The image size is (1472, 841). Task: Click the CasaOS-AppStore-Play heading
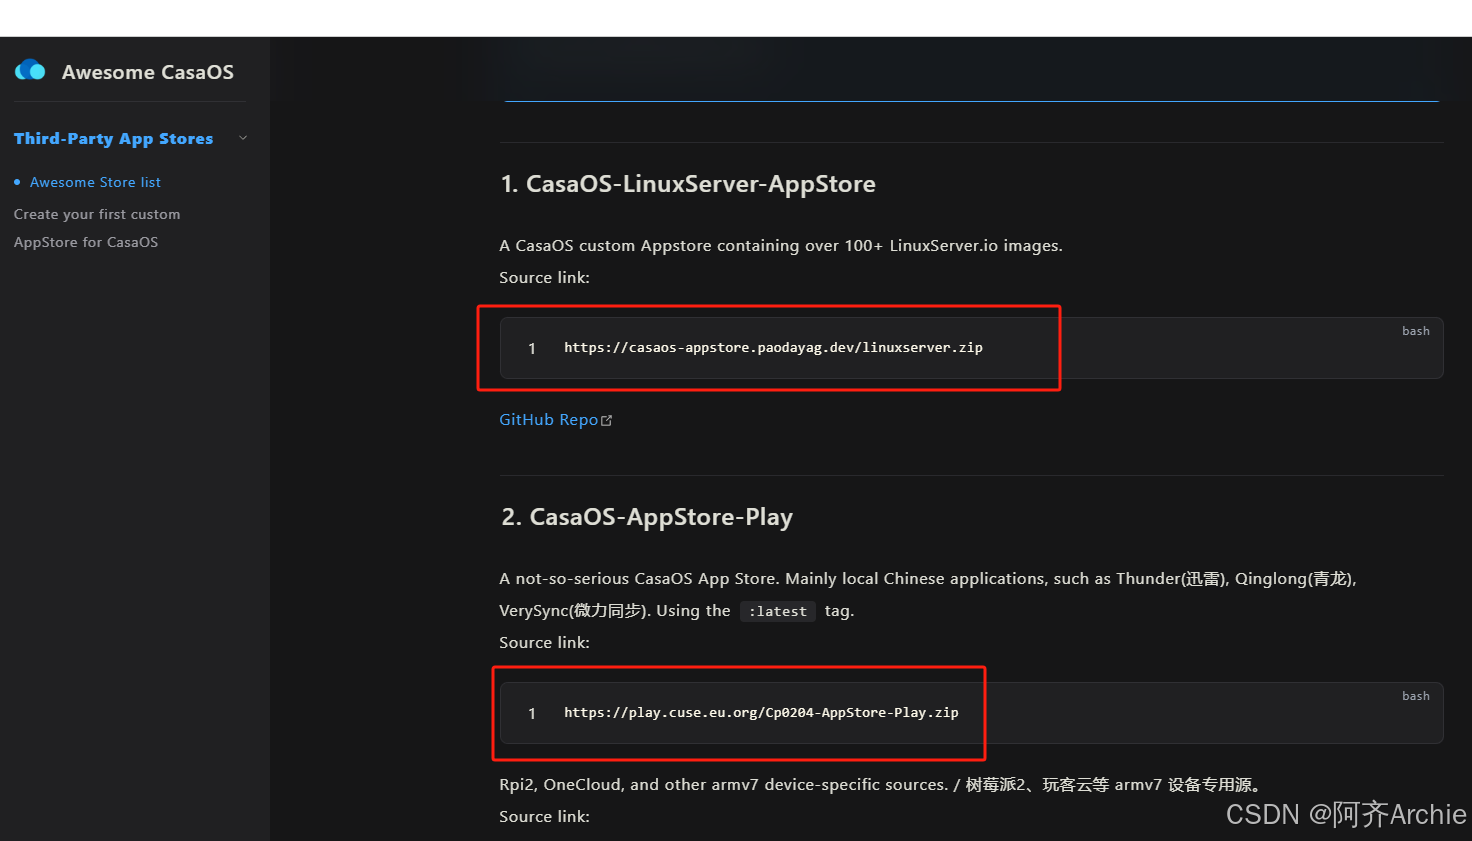tap(647, 517)
